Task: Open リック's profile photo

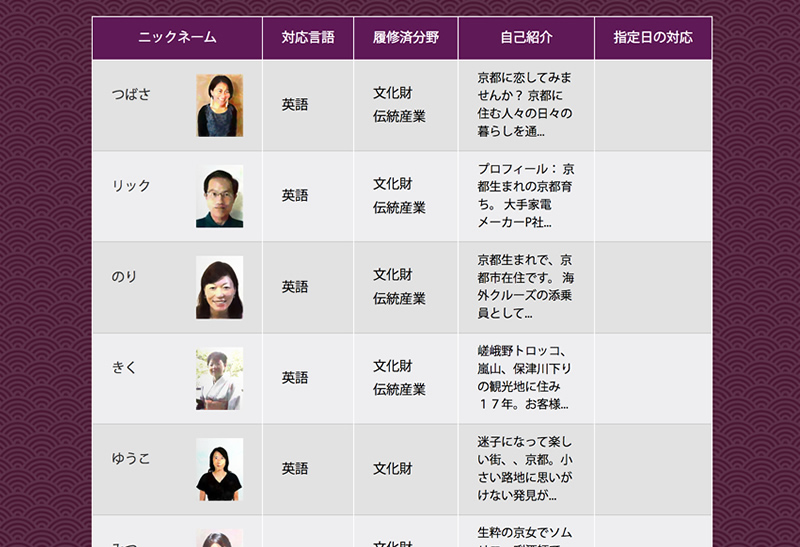Action: click(219, 196)
